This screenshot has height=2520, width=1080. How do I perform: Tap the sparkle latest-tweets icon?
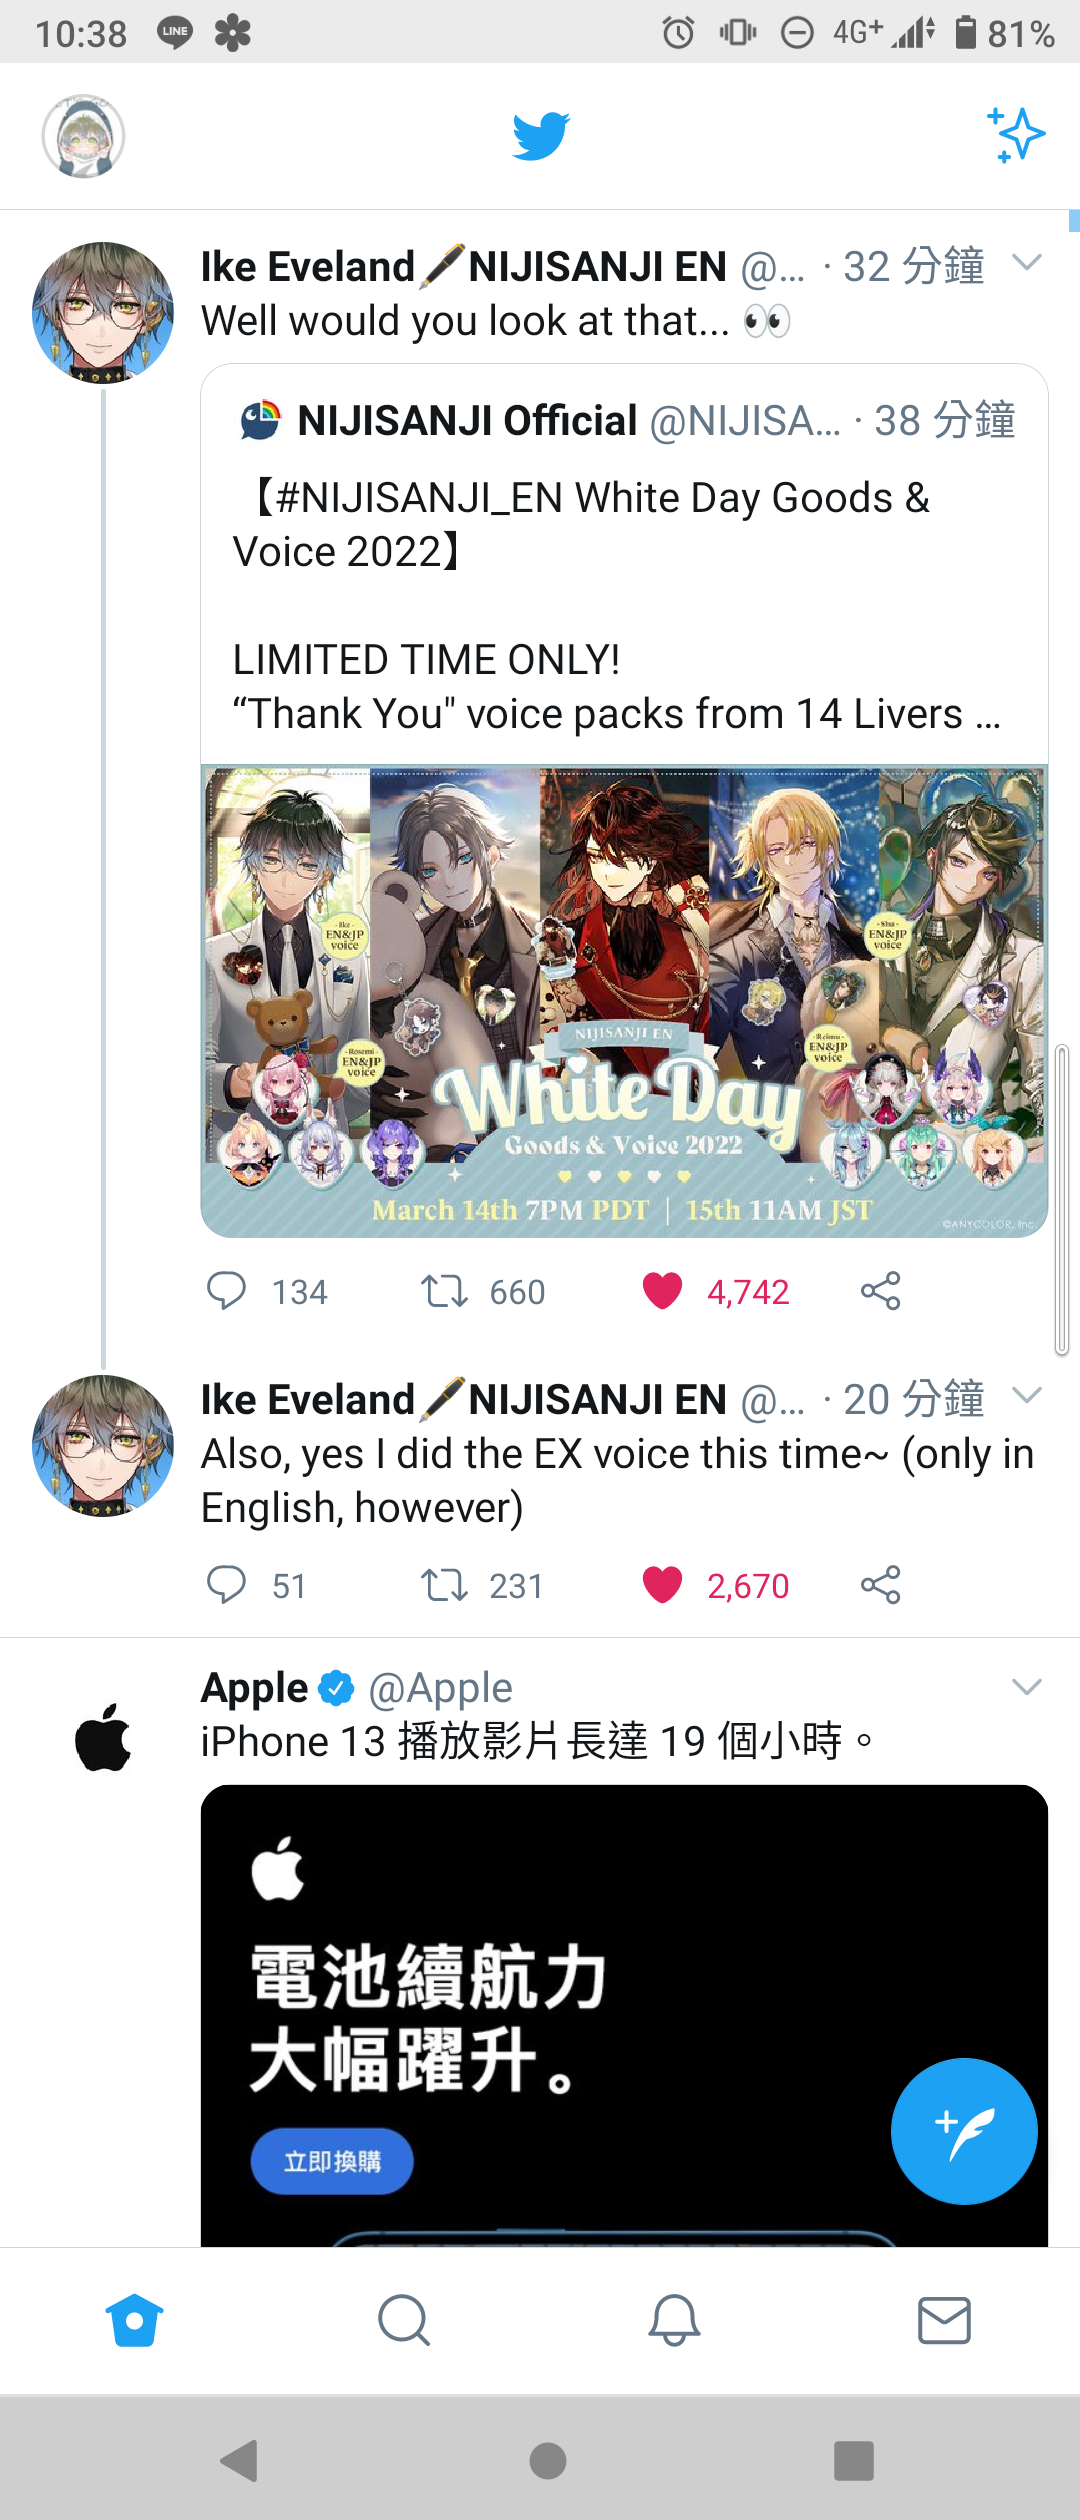click(1016, 135)
